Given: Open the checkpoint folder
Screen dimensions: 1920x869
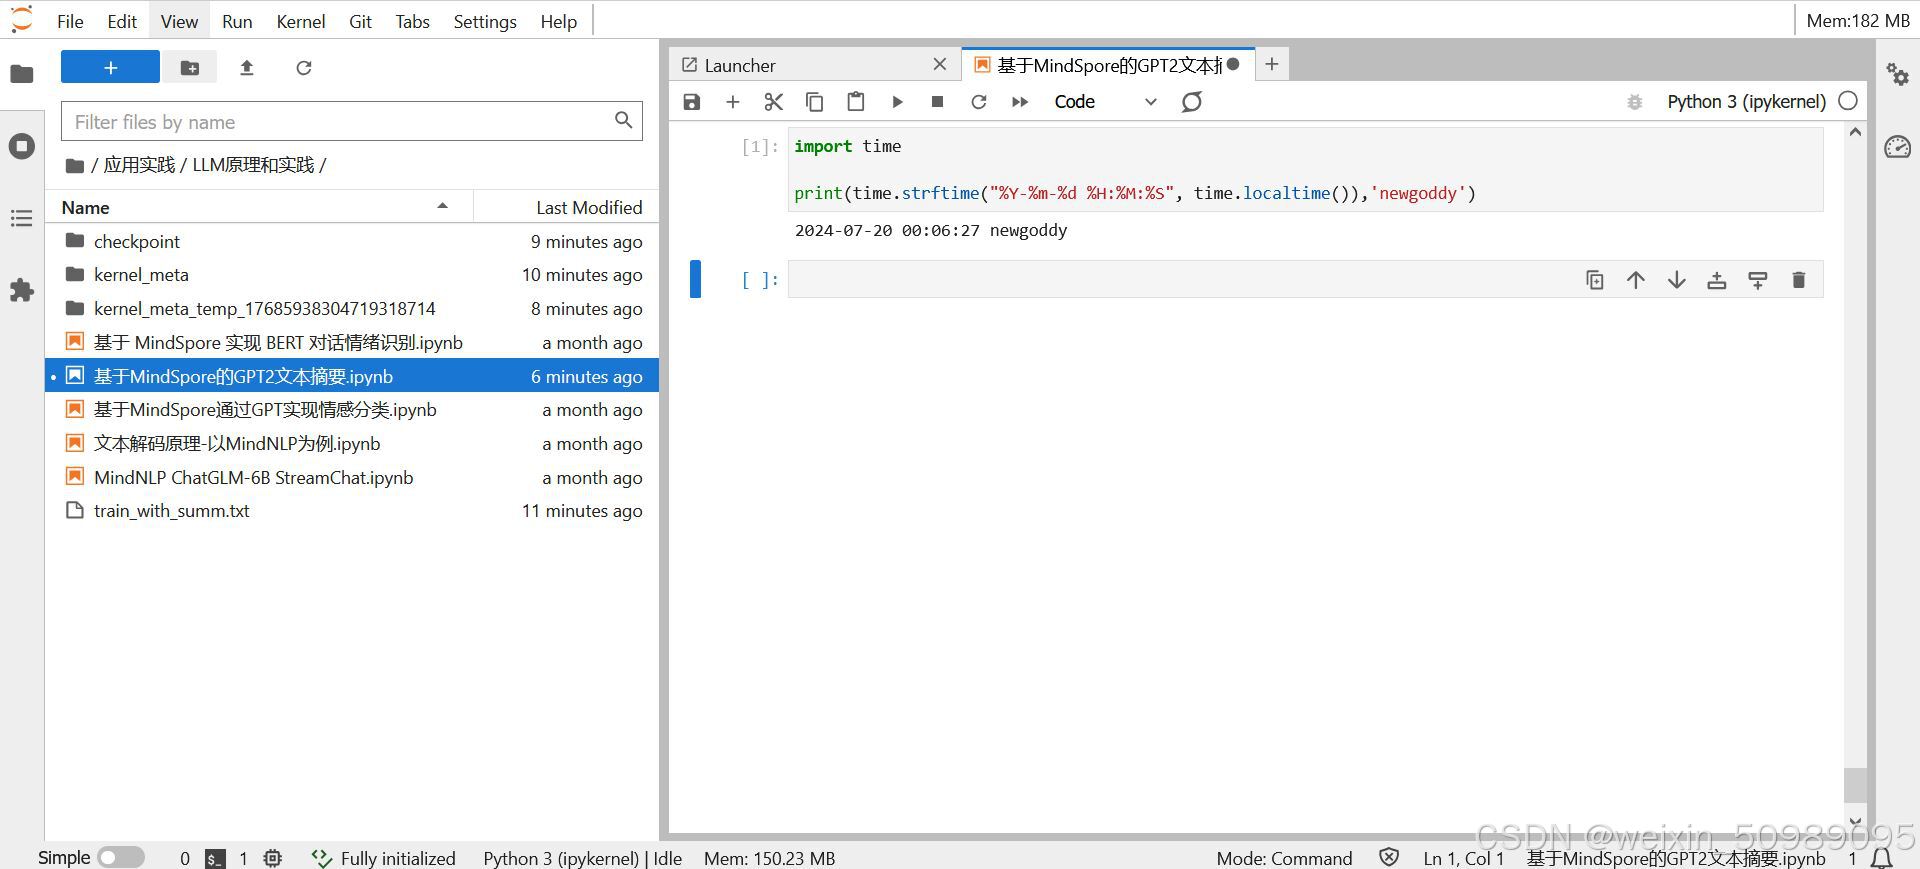Looking at the screenshot, I should point(352,241).
